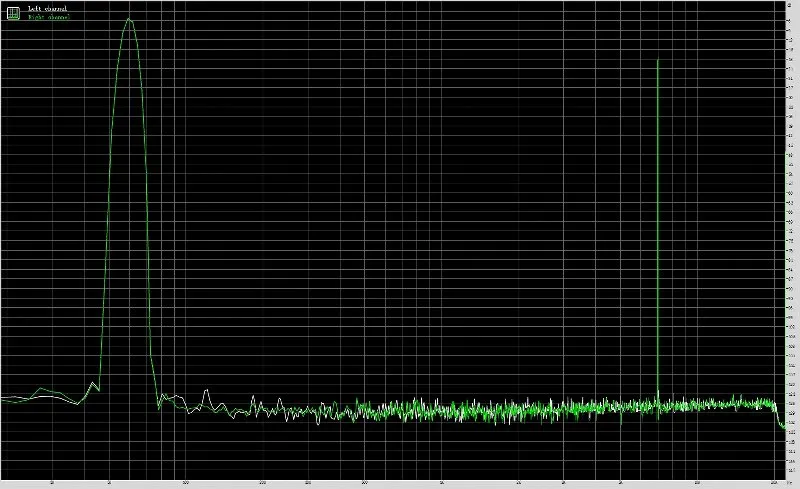
Task: Click the peak of the wide low-frequency lobe
Action: pos(129,19)
